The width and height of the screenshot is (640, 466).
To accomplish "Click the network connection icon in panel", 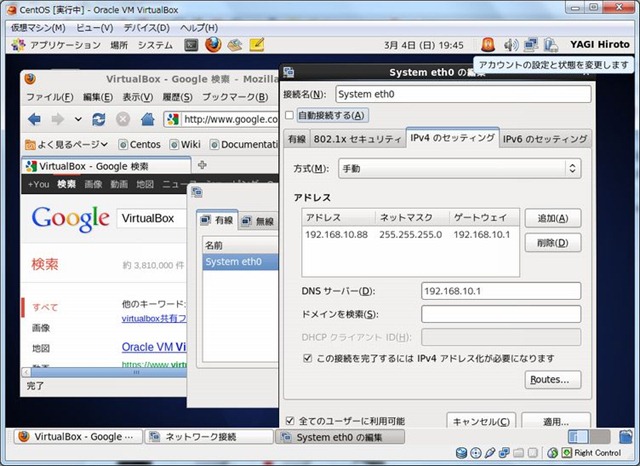I will pos(530,45).
